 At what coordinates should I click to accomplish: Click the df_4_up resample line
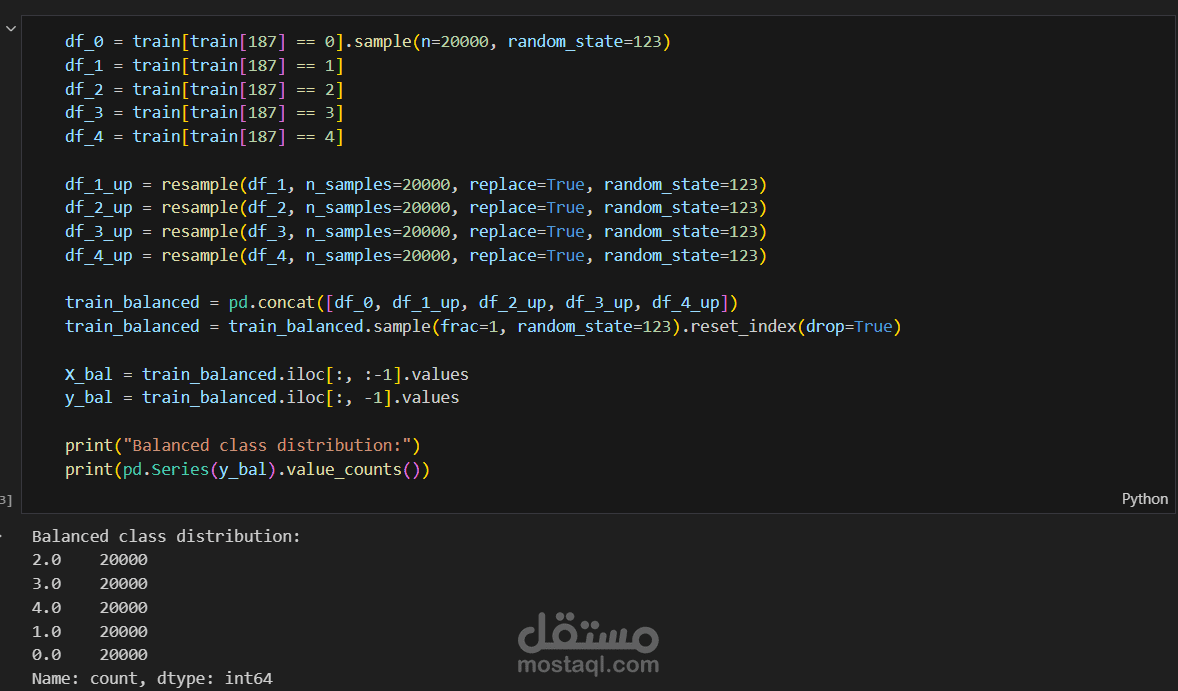[415, 256]
